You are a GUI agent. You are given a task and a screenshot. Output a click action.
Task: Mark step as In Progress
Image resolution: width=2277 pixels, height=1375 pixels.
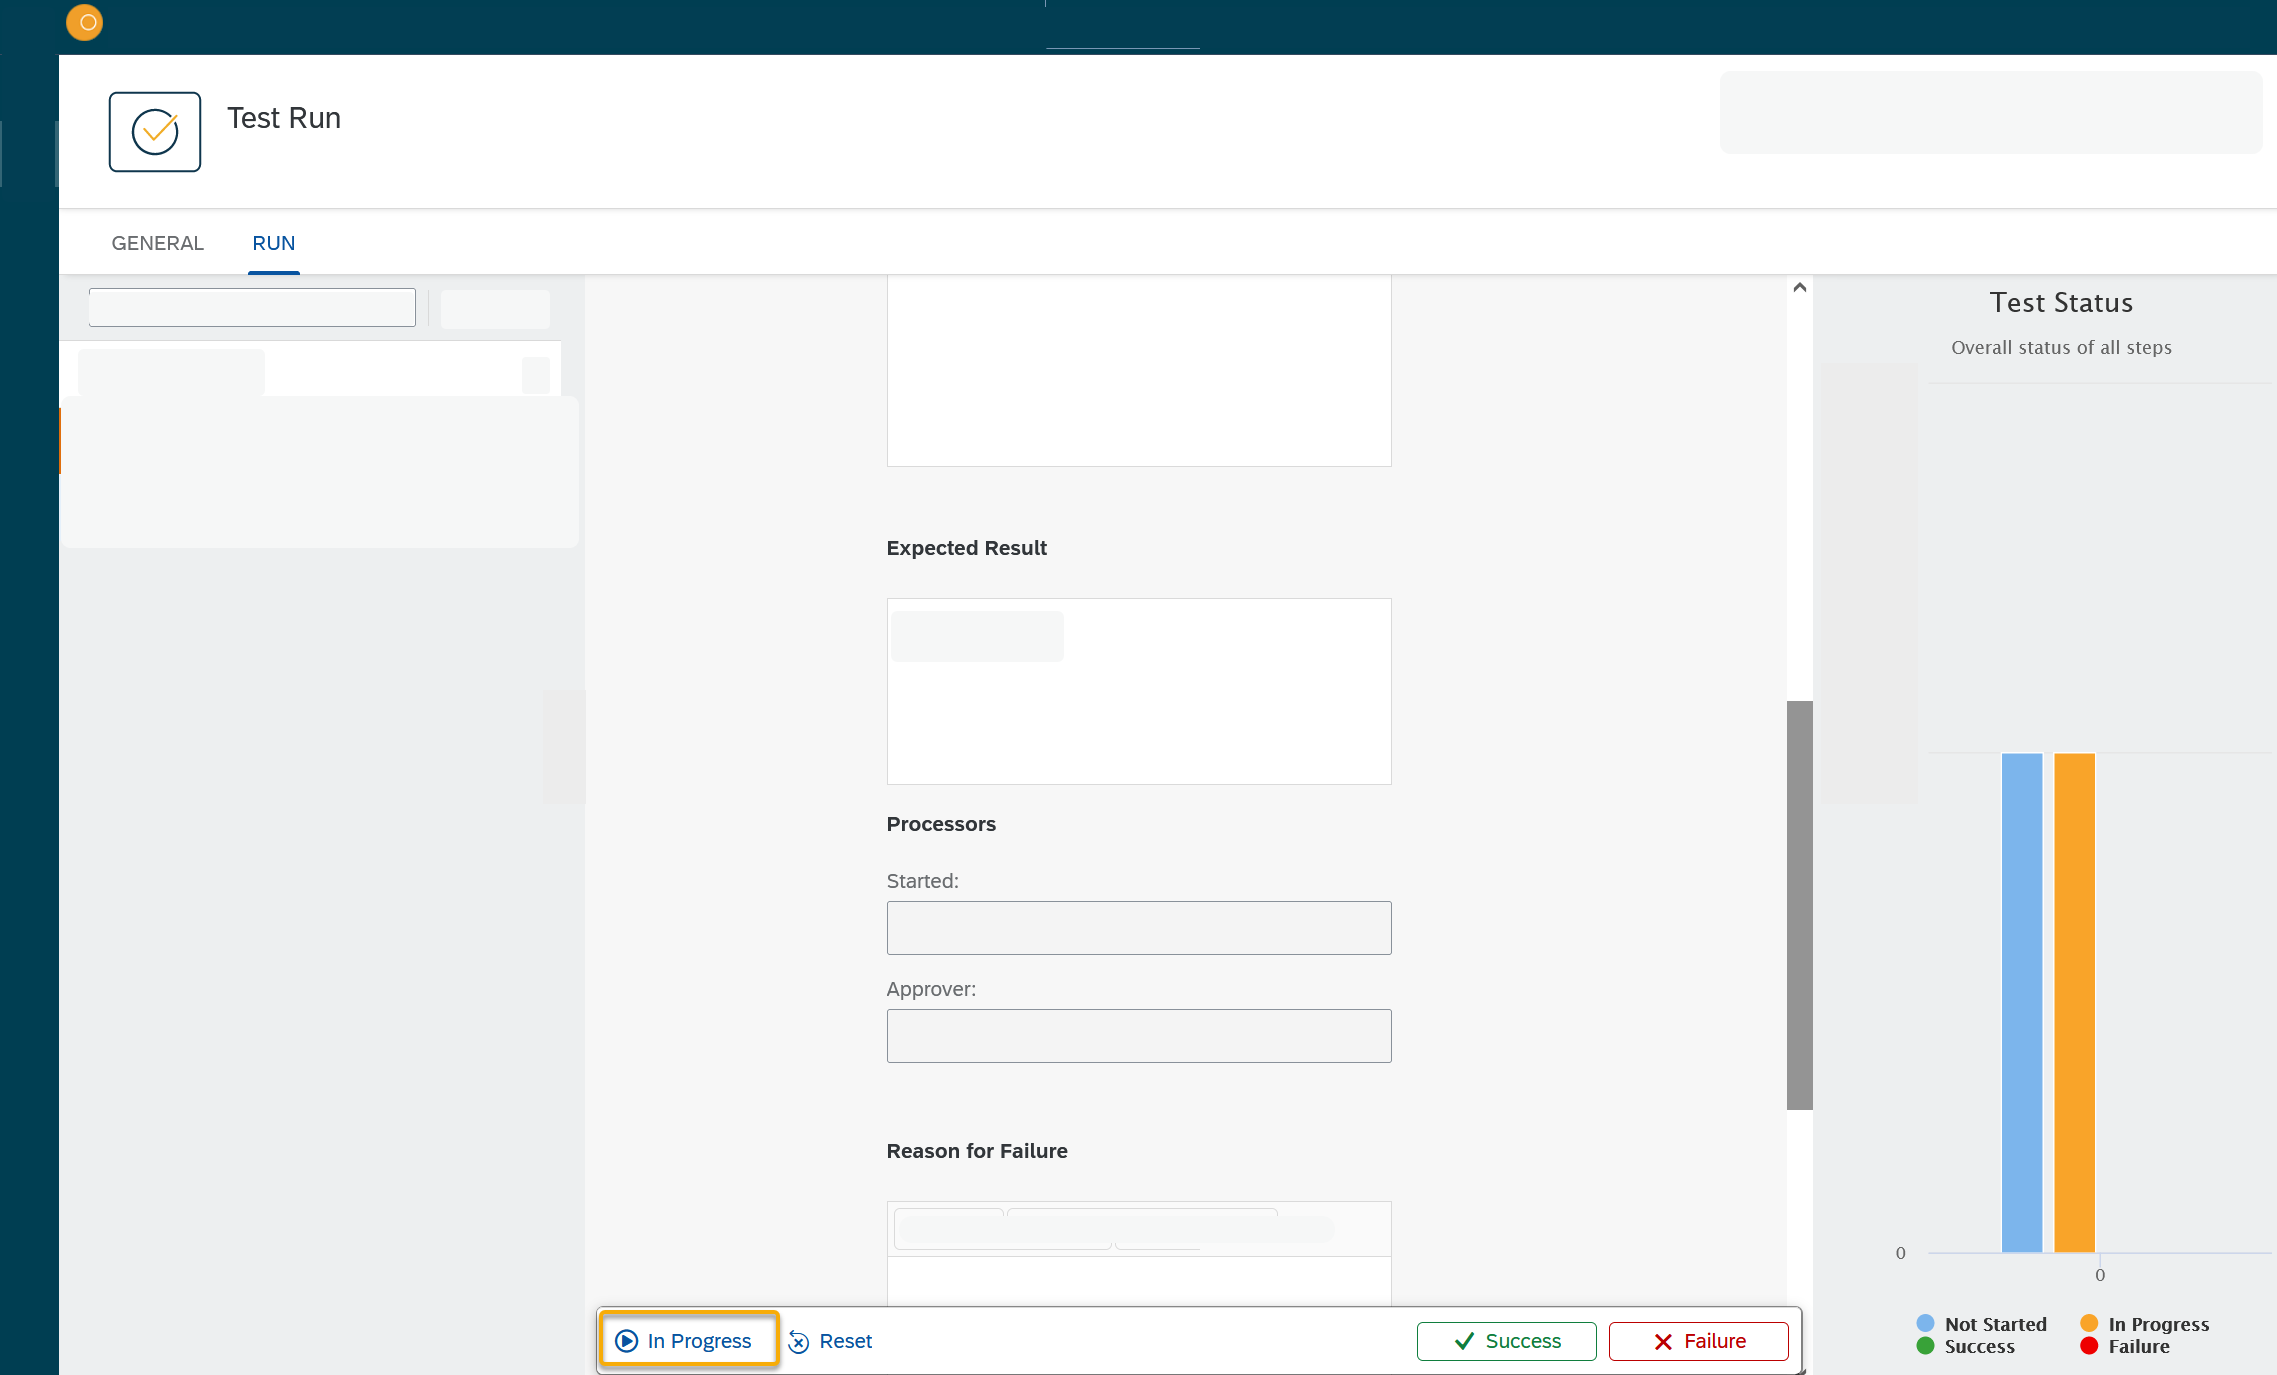(x=688, y=1340)
